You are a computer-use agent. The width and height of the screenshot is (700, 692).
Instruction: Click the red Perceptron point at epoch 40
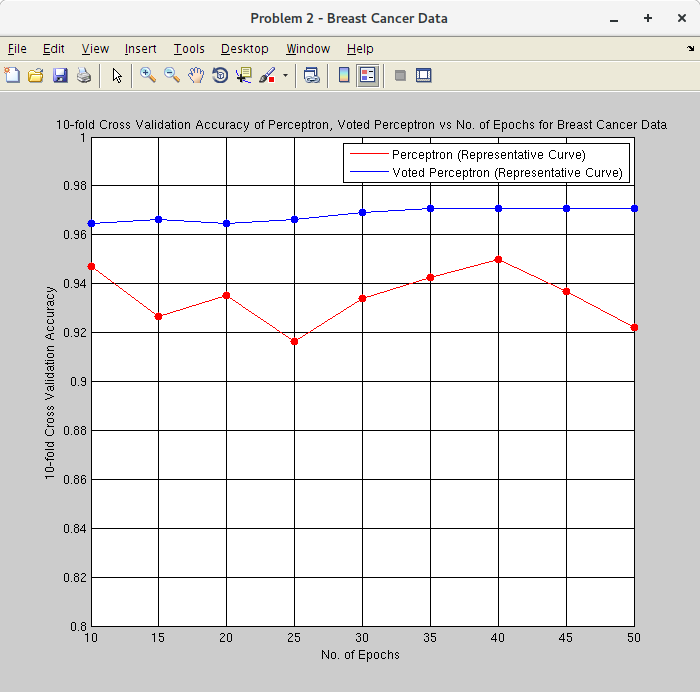pyautogui.click(x=499, y=259)
